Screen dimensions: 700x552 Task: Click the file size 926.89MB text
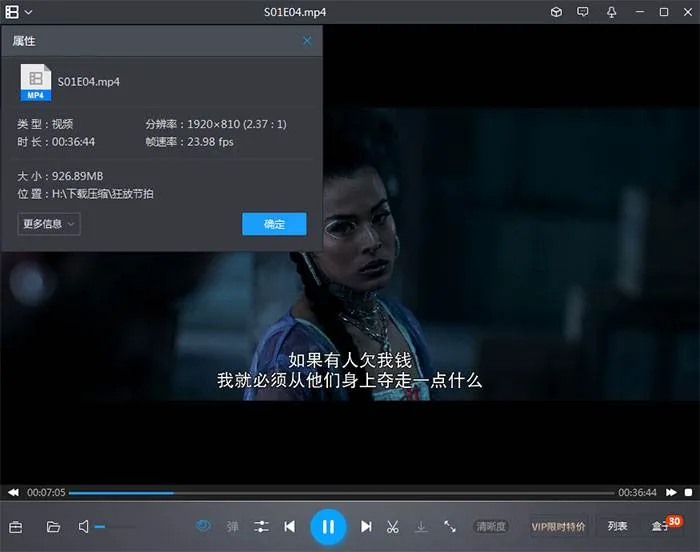[78, 176]
